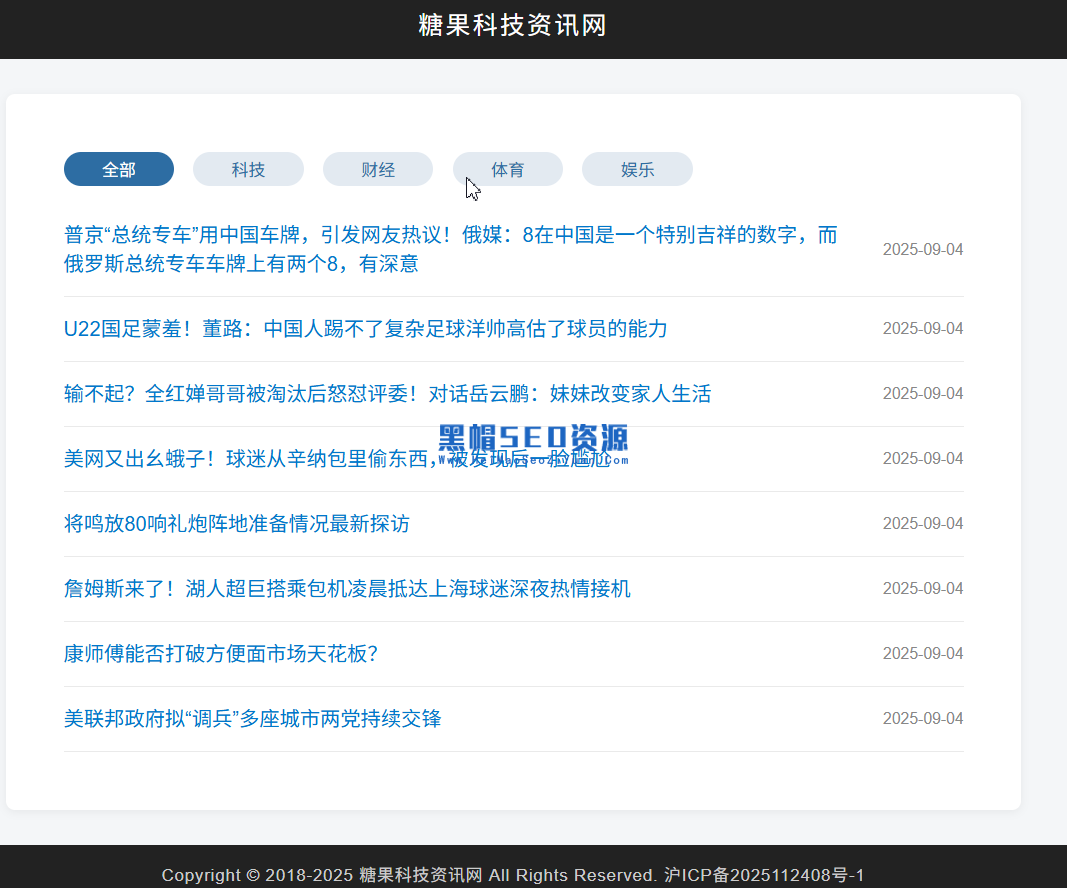
Task: Read the U22国足蒙羞 article
Action: pyautogui.click(x=366, y=329)
